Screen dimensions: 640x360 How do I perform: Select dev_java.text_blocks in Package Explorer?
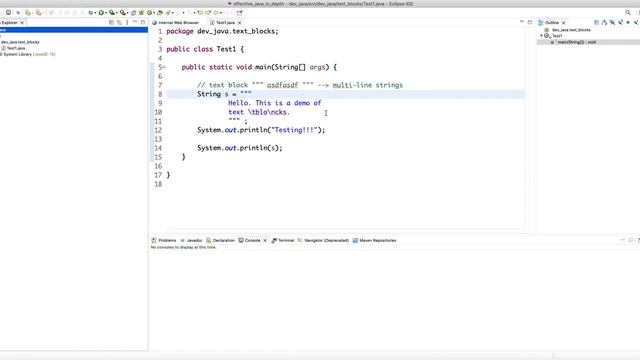coord(20,42)
